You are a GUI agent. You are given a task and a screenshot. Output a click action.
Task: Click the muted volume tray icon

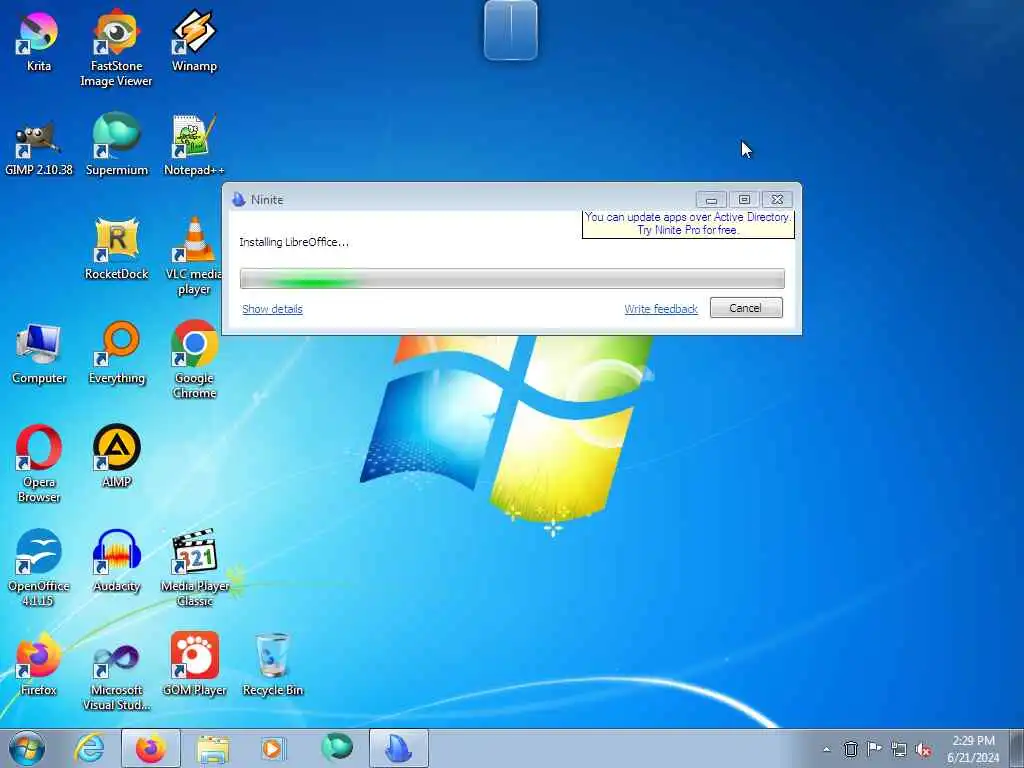coord(924,749)
